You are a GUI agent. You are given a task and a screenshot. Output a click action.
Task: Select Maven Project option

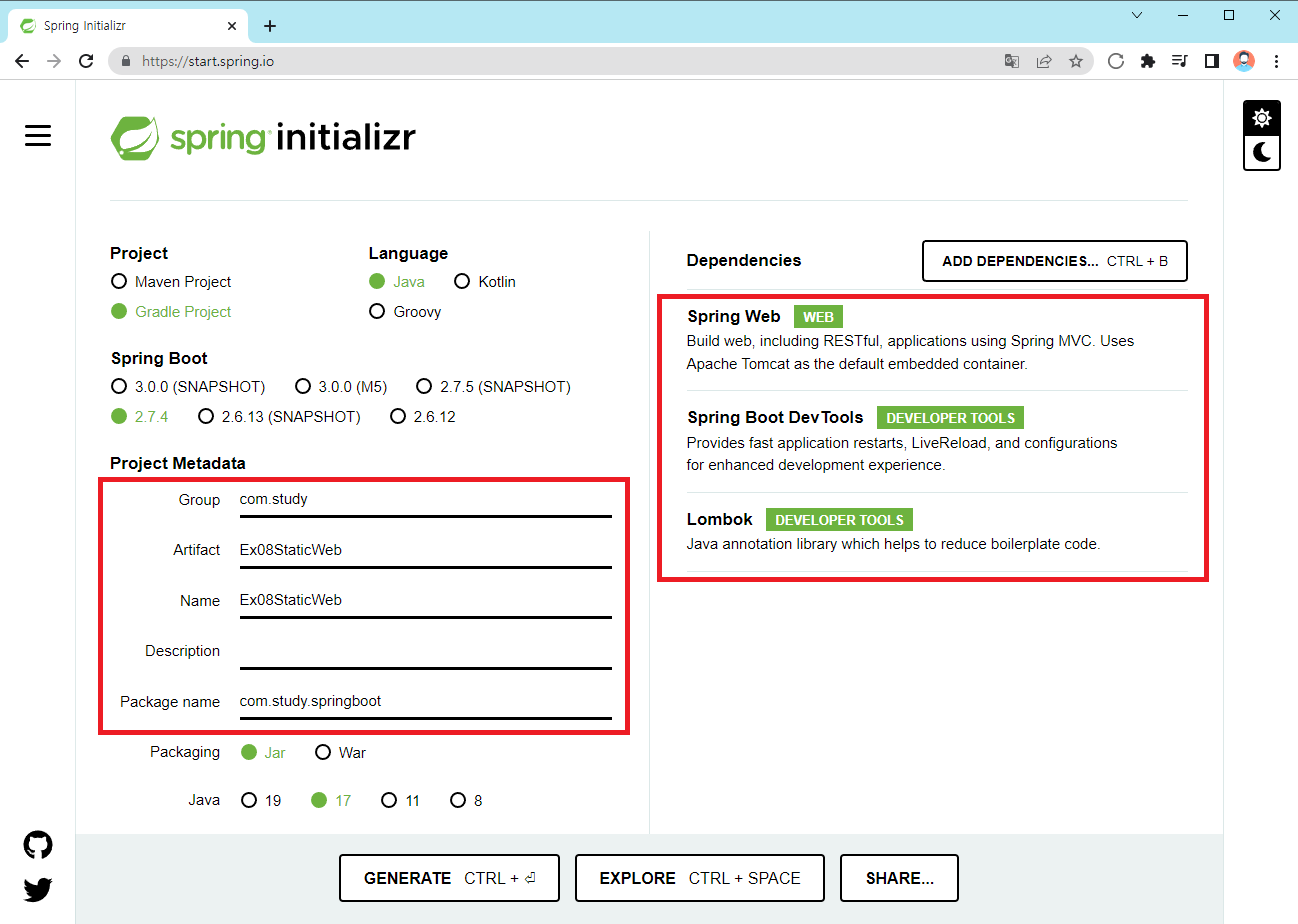tap(171, 282)
